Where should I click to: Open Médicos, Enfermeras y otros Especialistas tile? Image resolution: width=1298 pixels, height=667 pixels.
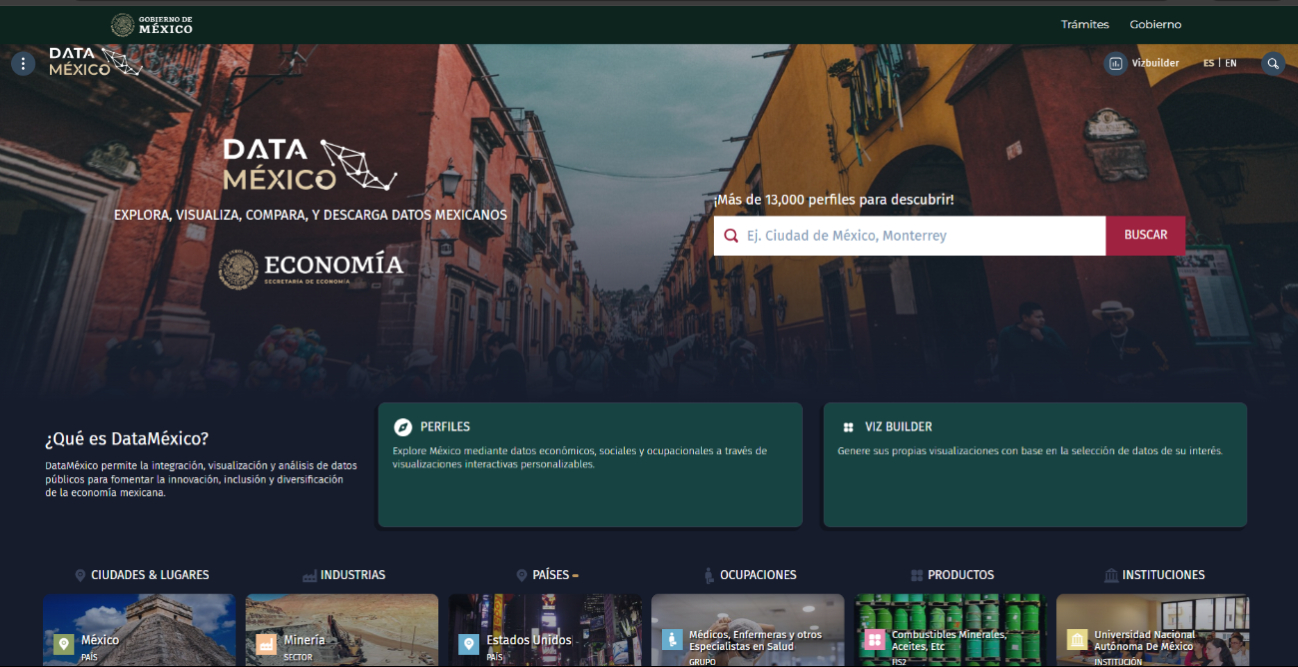(x=748, y=630)
